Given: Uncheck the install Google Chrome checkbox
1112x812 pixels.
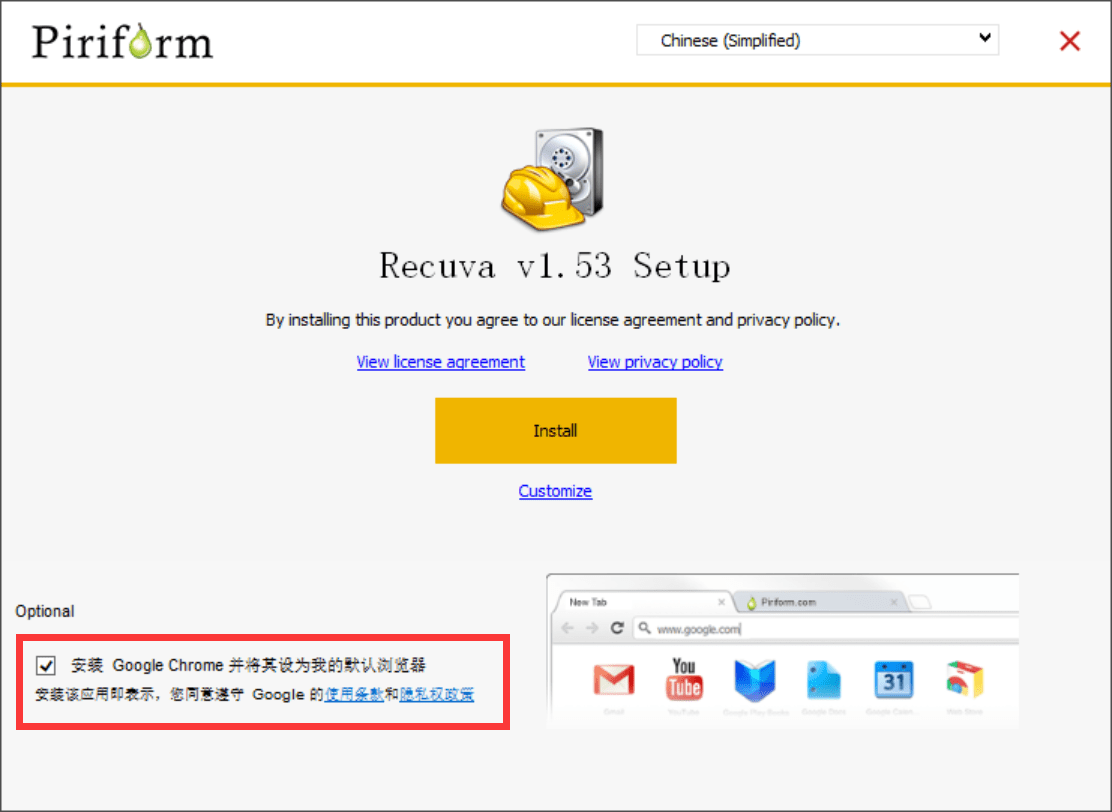Looking at the screenshot, I should click(x=46, y=665).
